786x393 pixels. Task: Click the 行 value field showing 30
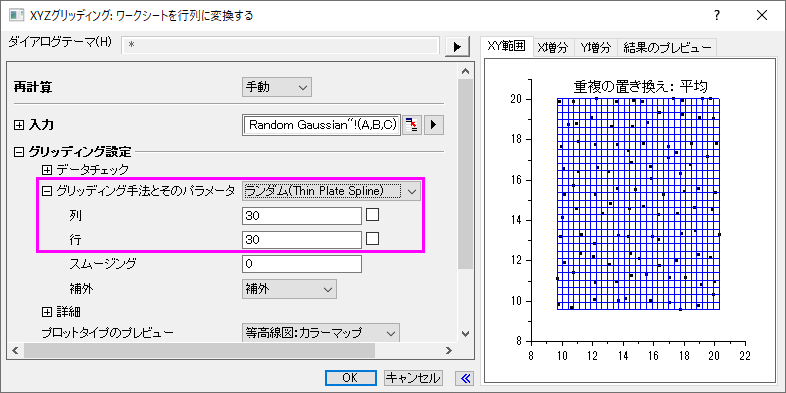pyautogui.click(x=301, y=240)
